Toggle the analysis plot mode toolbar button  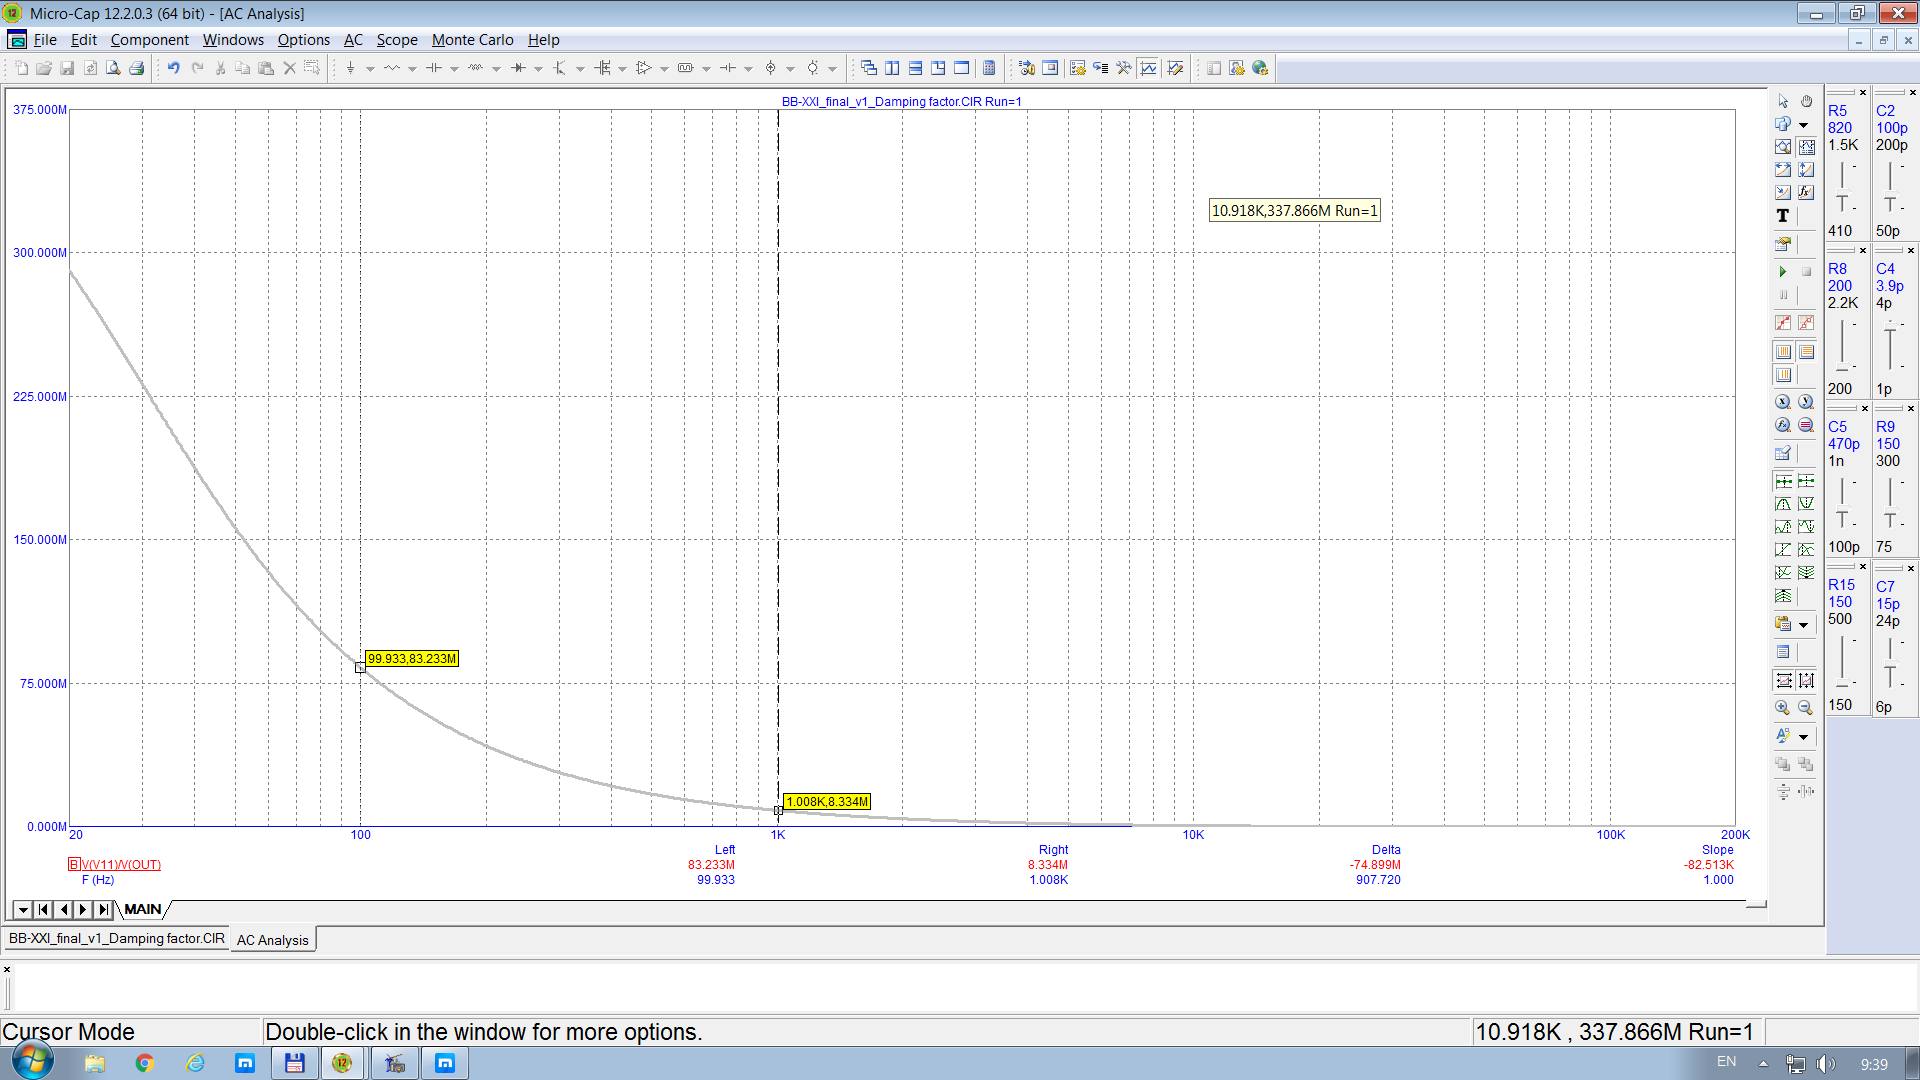coord(1148,68)
